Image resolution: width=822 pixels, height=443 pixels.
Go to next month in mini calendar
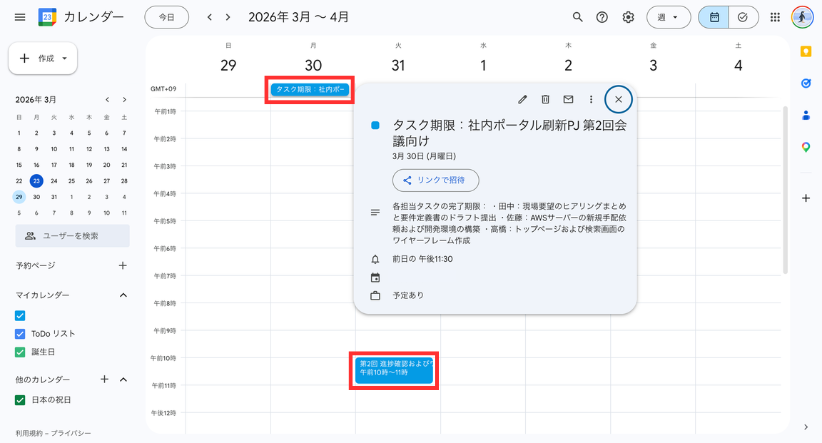[x=124, y=100]
